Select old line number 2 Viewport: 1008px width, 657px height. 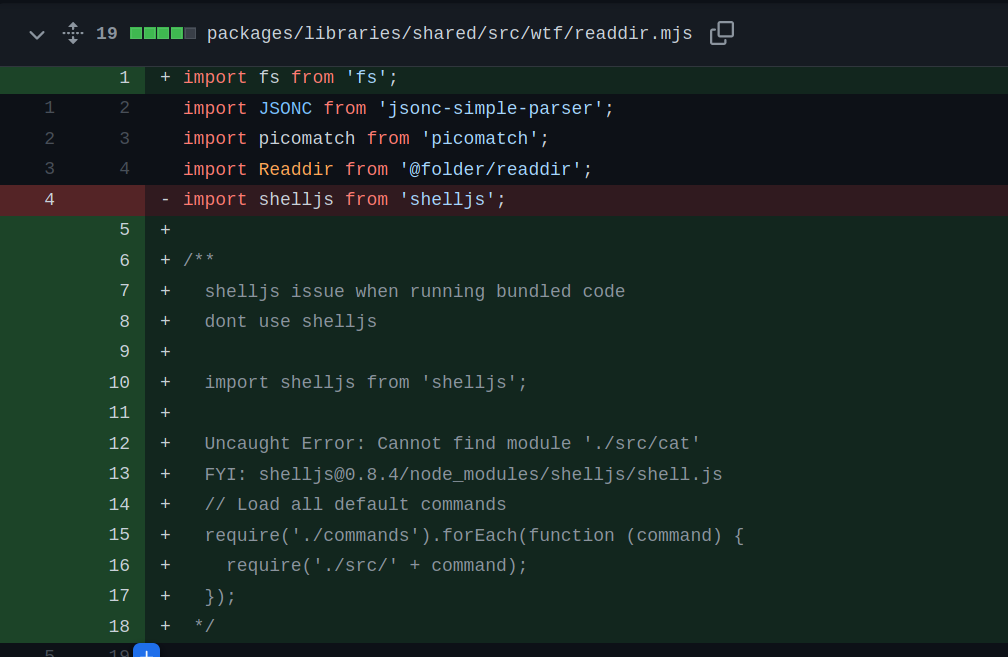click(x=50, y=138)
